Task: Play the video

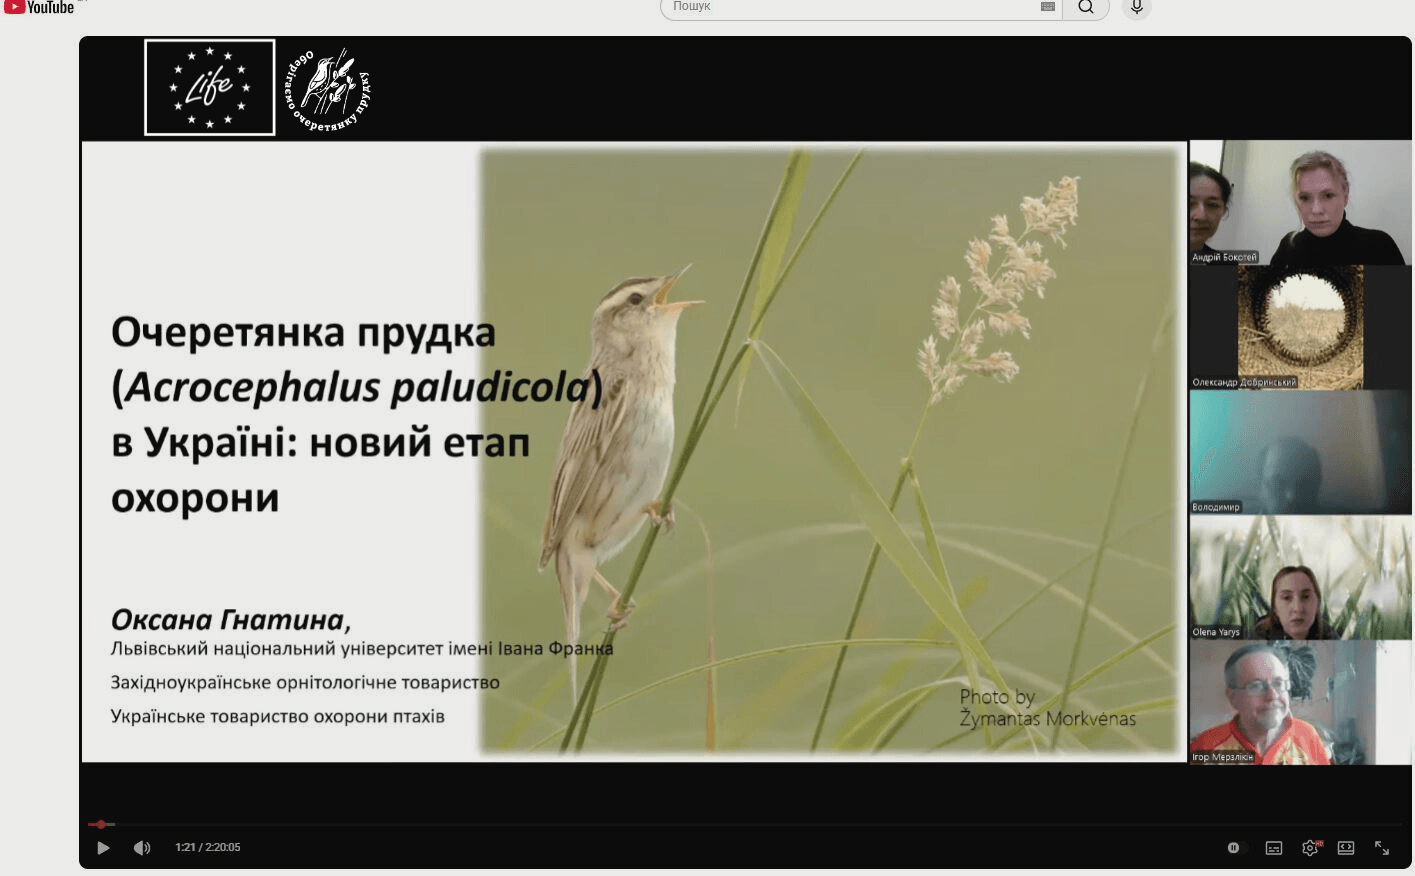Action: [x=103, y=848]
